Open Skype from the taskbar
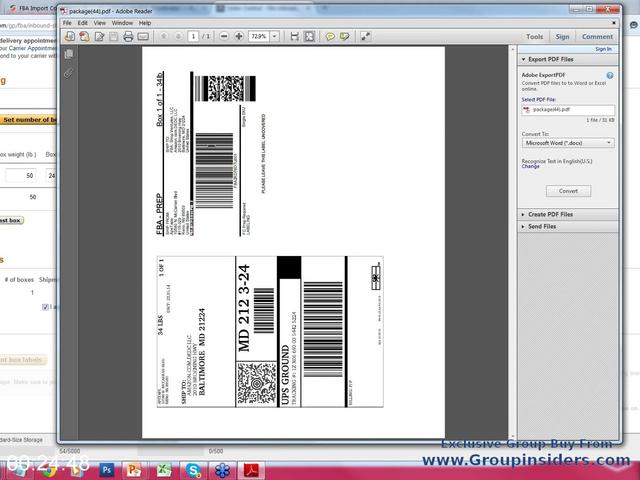The height and width of the screenshot is (480, 640). pyautogui.click(x=193, y=470)
